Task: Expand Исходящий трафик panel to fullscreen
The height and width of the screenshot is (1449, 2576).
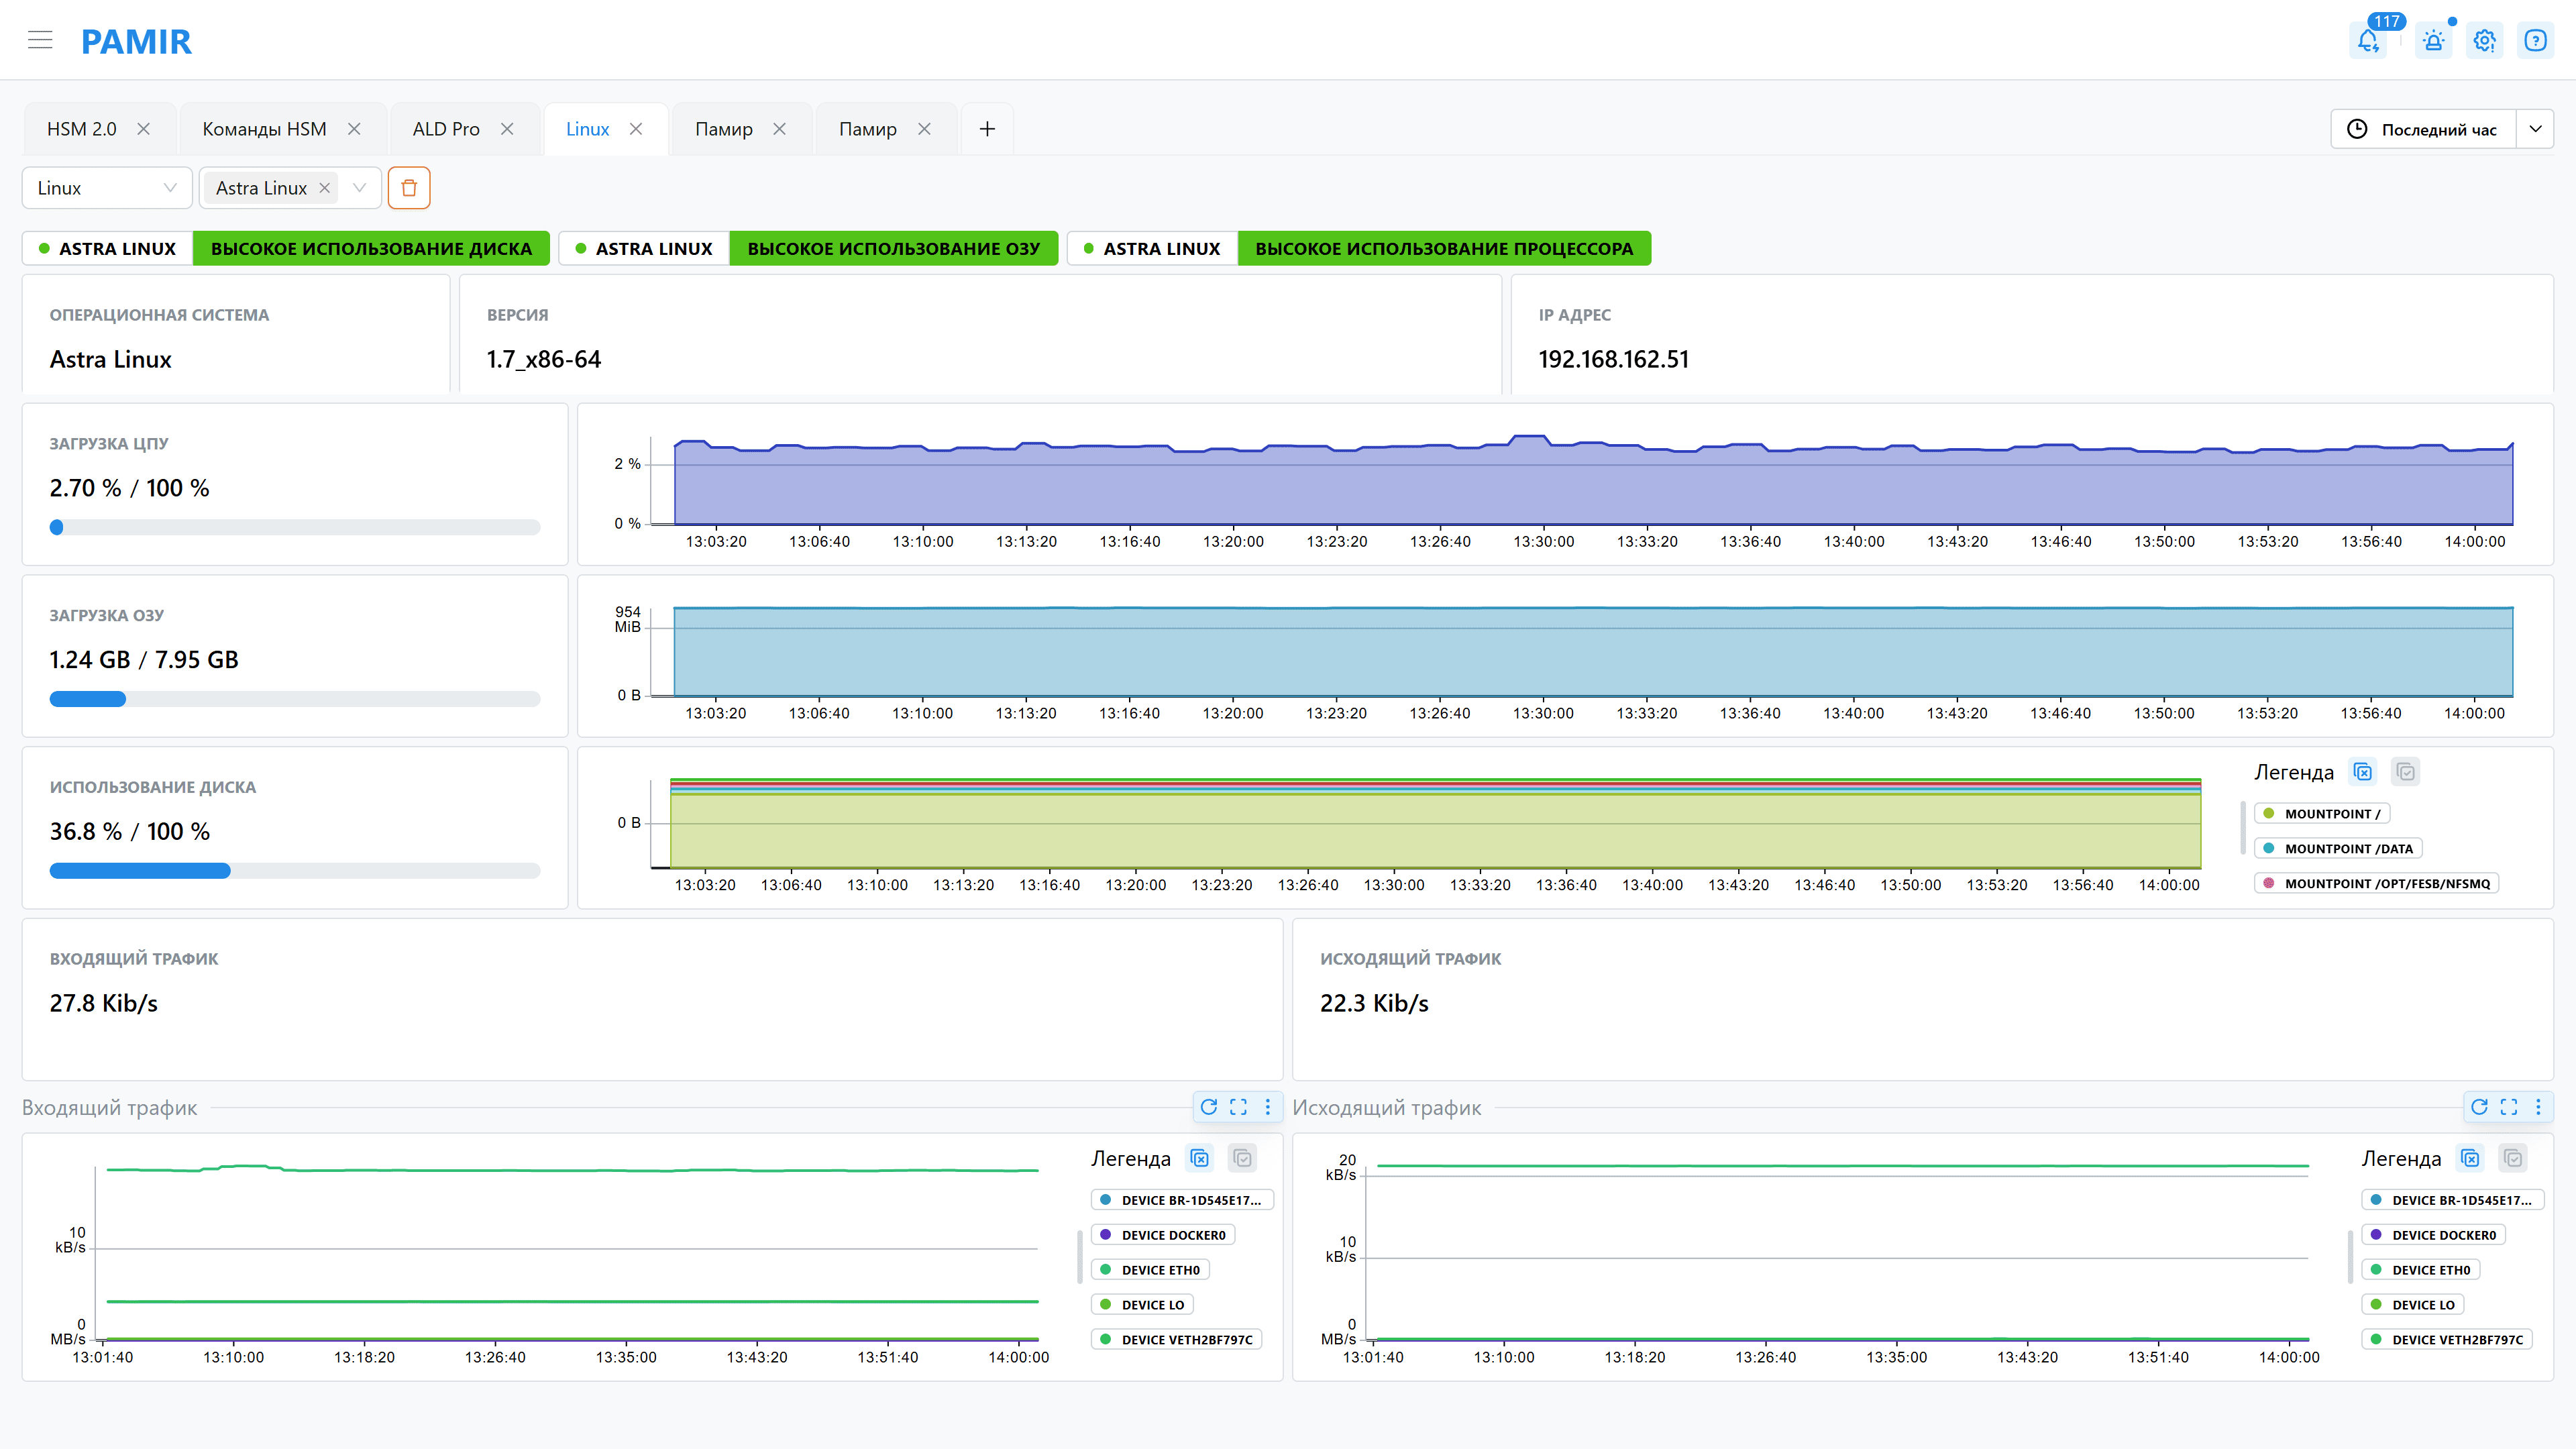Action: [2509, 1107]
